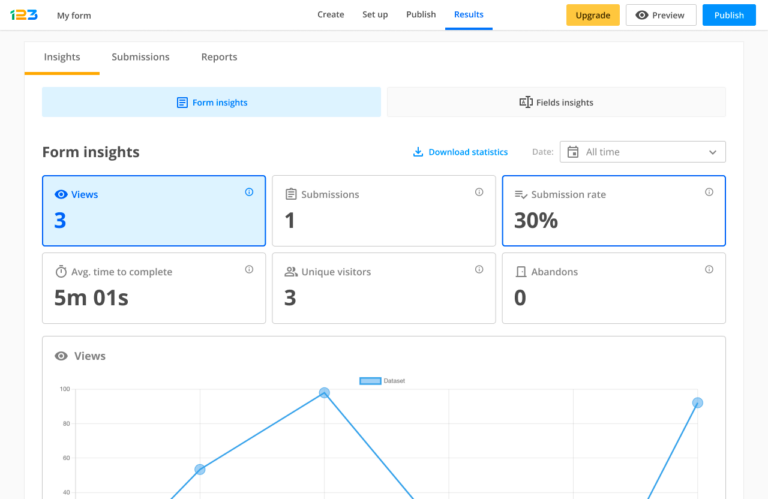Click the blue Publish button
Viewport: 768px width, 499px height.
pos(729,15)
